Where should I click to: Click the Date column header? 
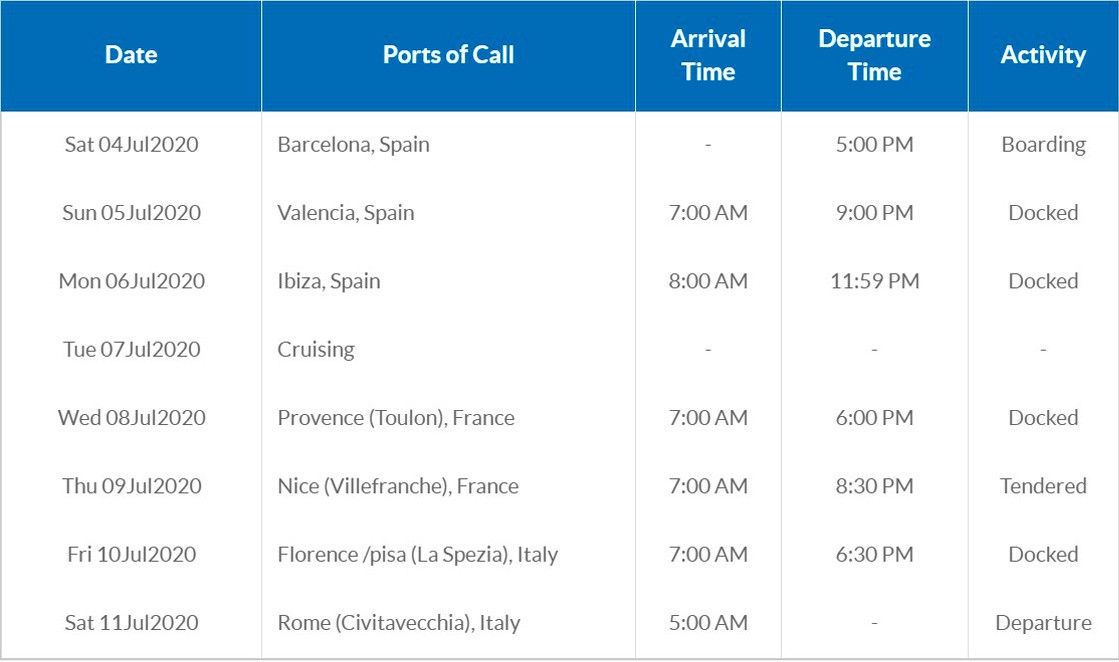click(131, 56)
